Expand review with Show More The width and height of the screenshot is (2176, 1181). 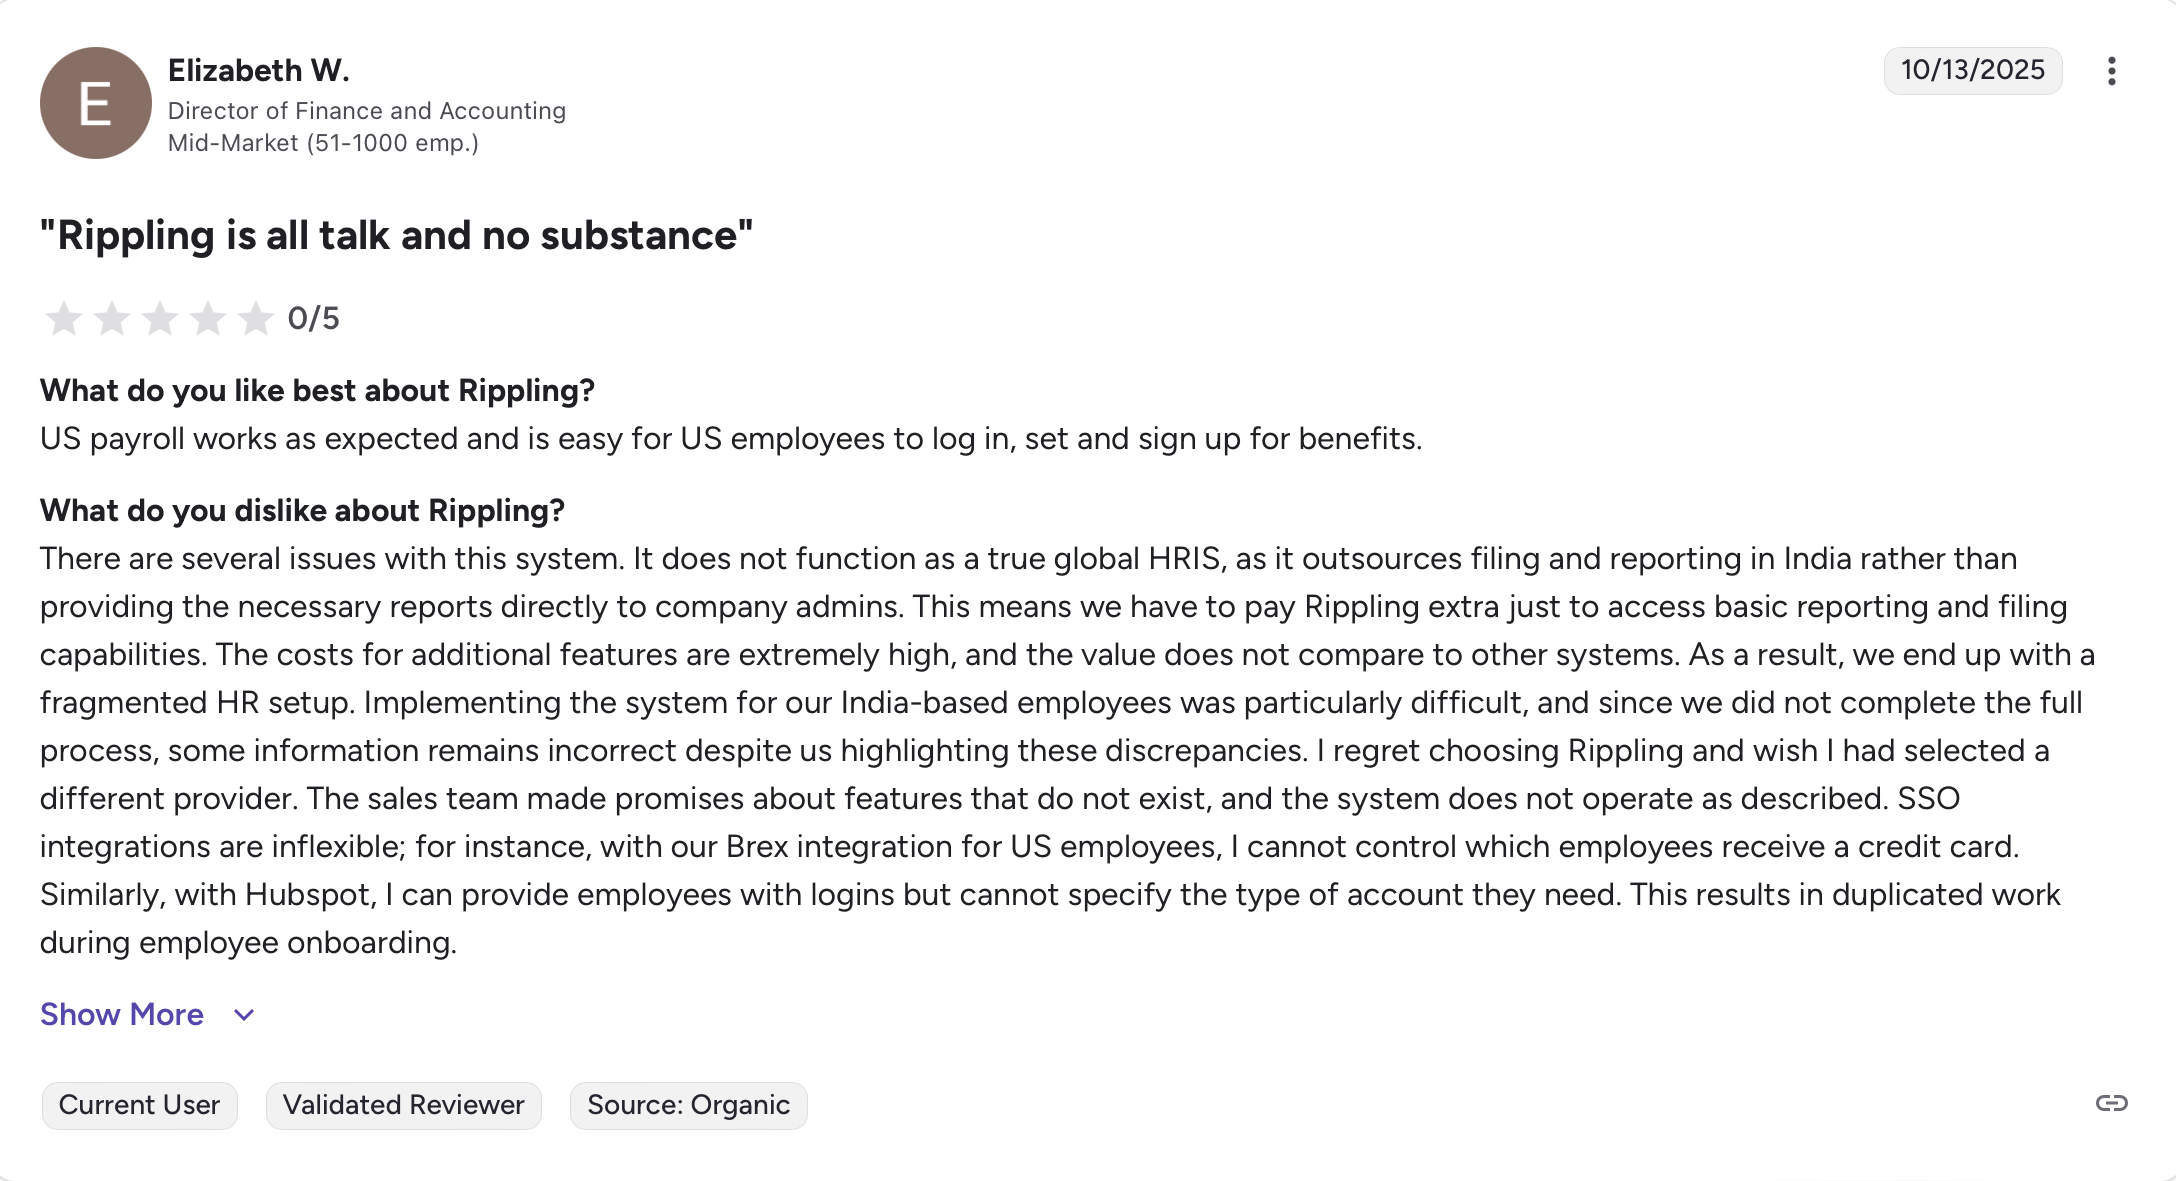click(122, 1014)
